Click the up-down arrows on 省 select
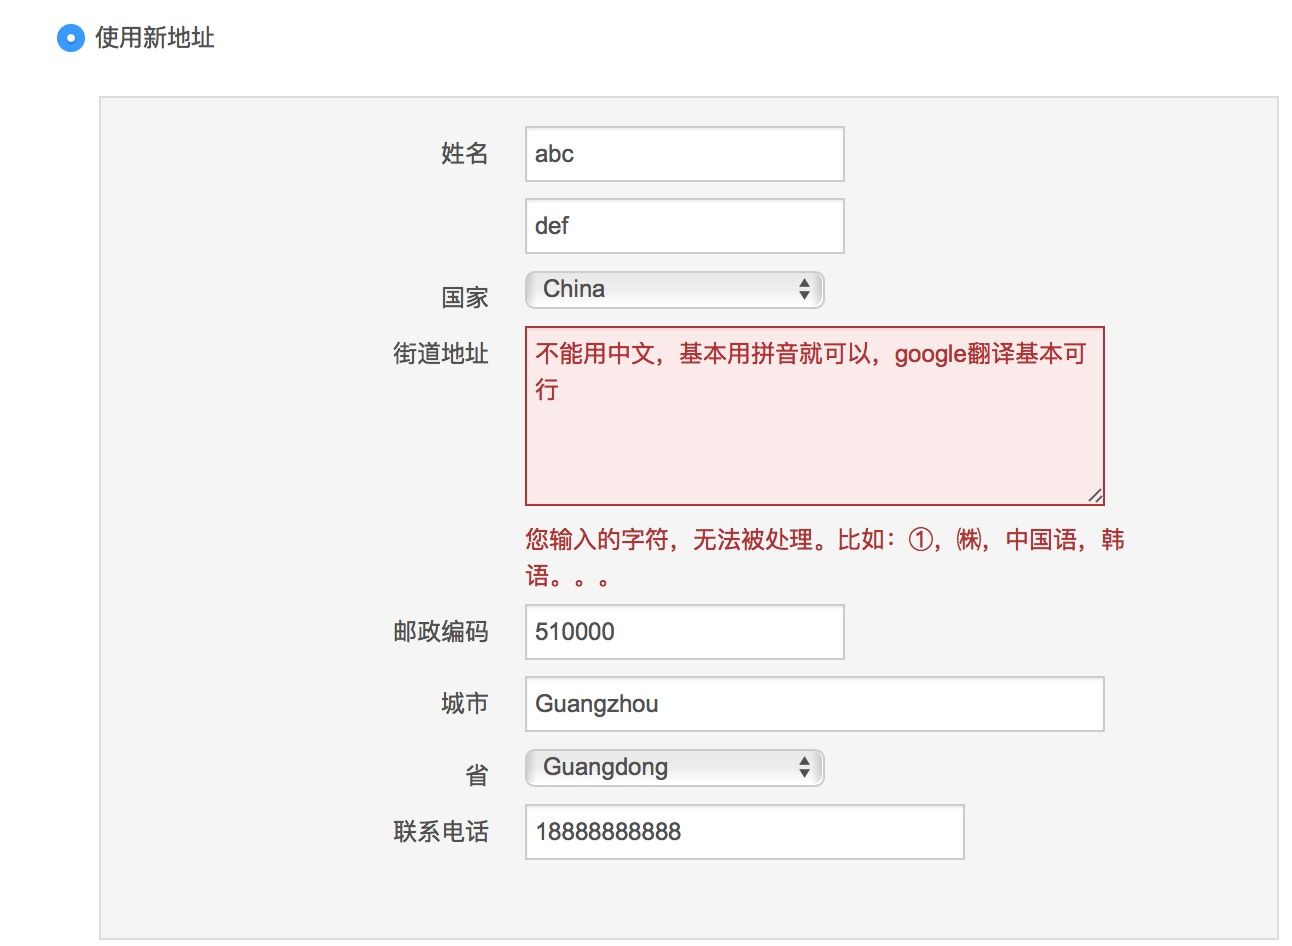1292x946 pixels. pyautogui.click(x=804, y=768)
